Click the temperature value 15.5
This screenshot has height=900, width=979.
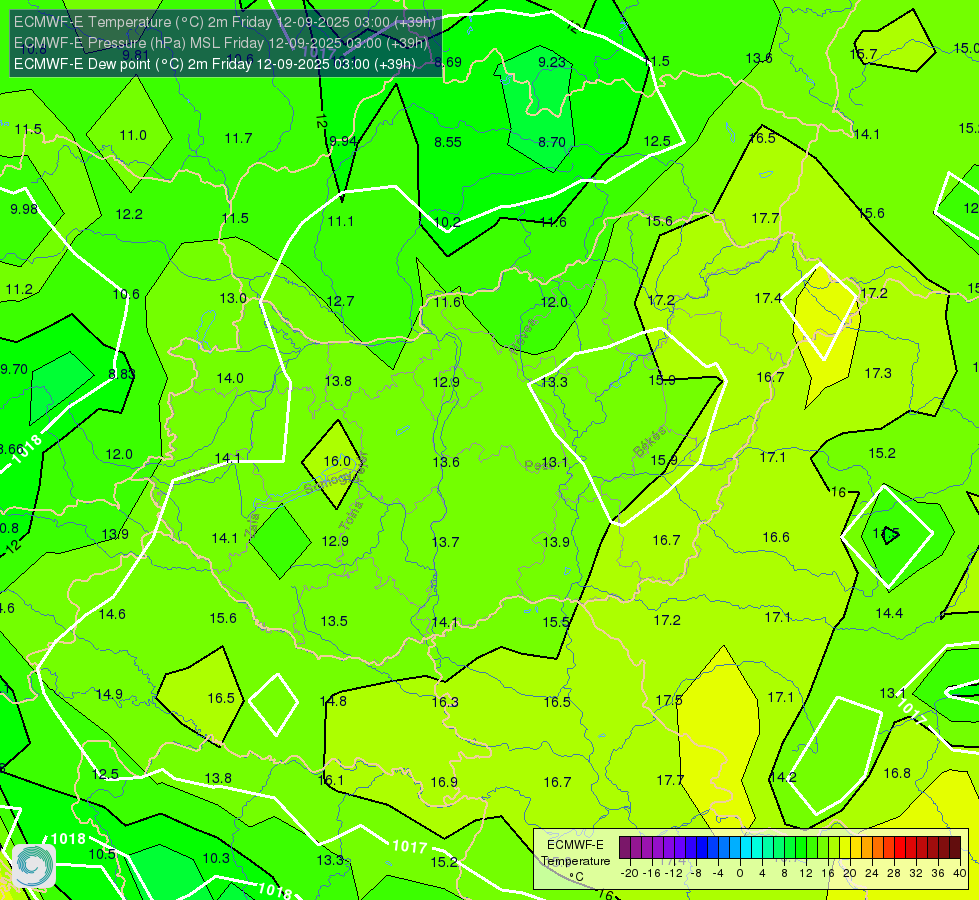[556, 622]
